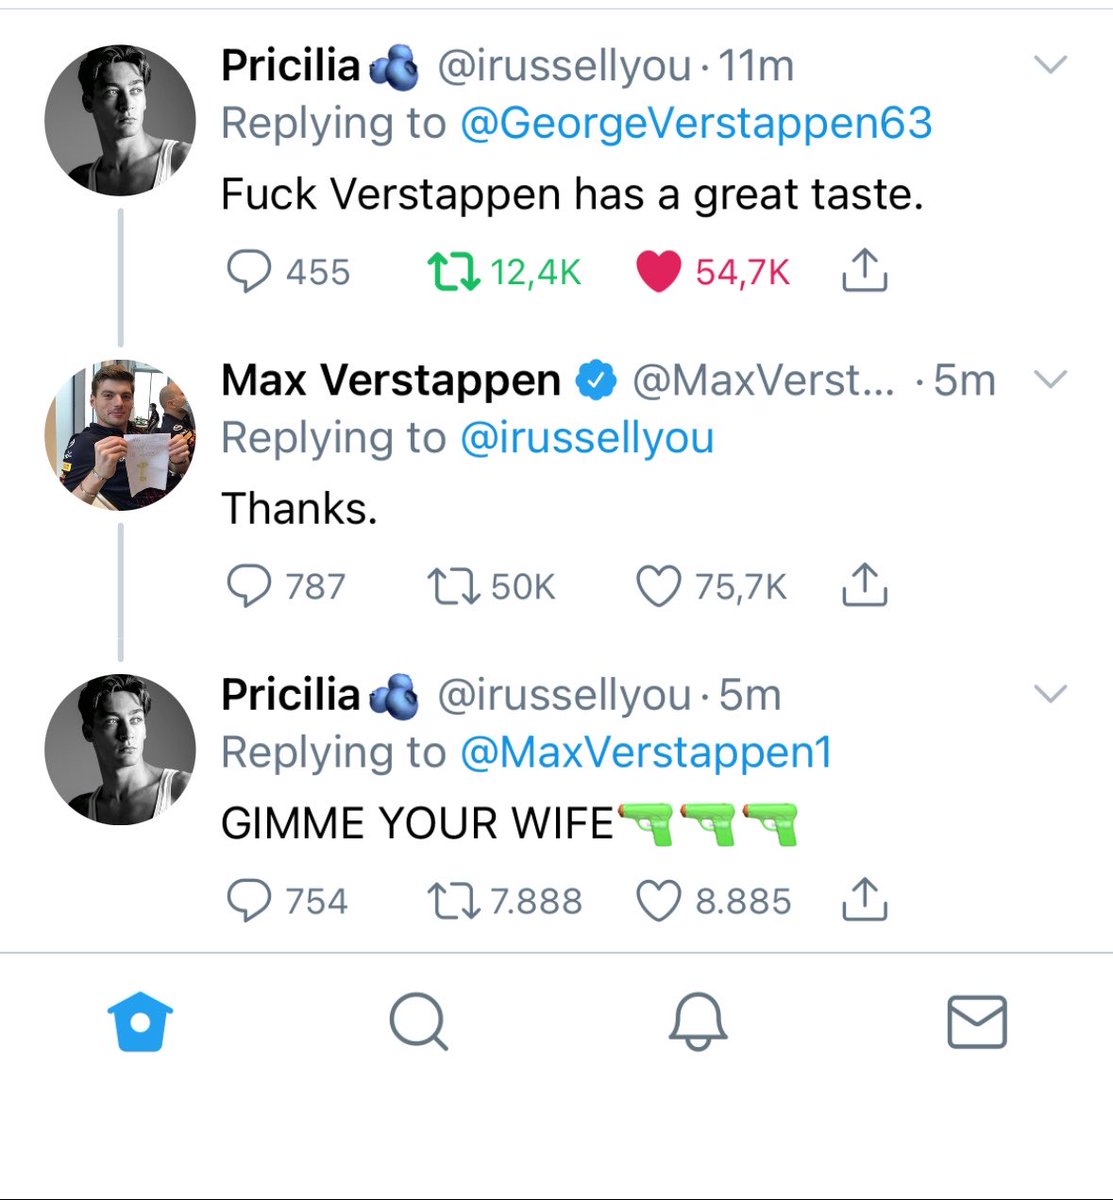Share Max Verstappen's tweet
Viewport: 1113px width, 1200px height.
(x=864, y=585)
